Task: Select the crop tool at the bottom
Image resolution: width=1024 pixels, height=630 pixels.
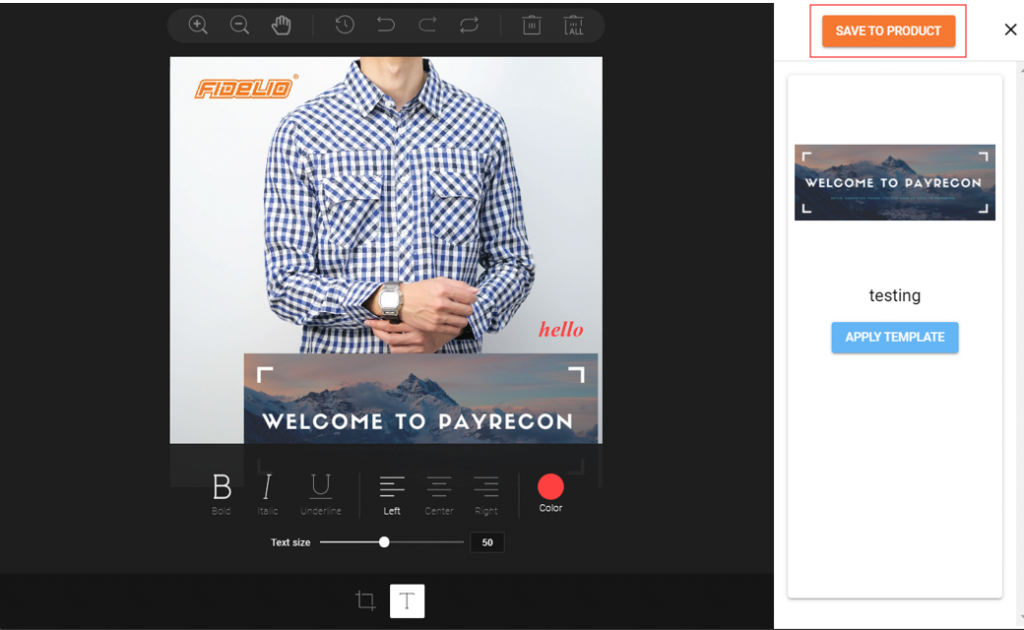Action: point(366,601)
